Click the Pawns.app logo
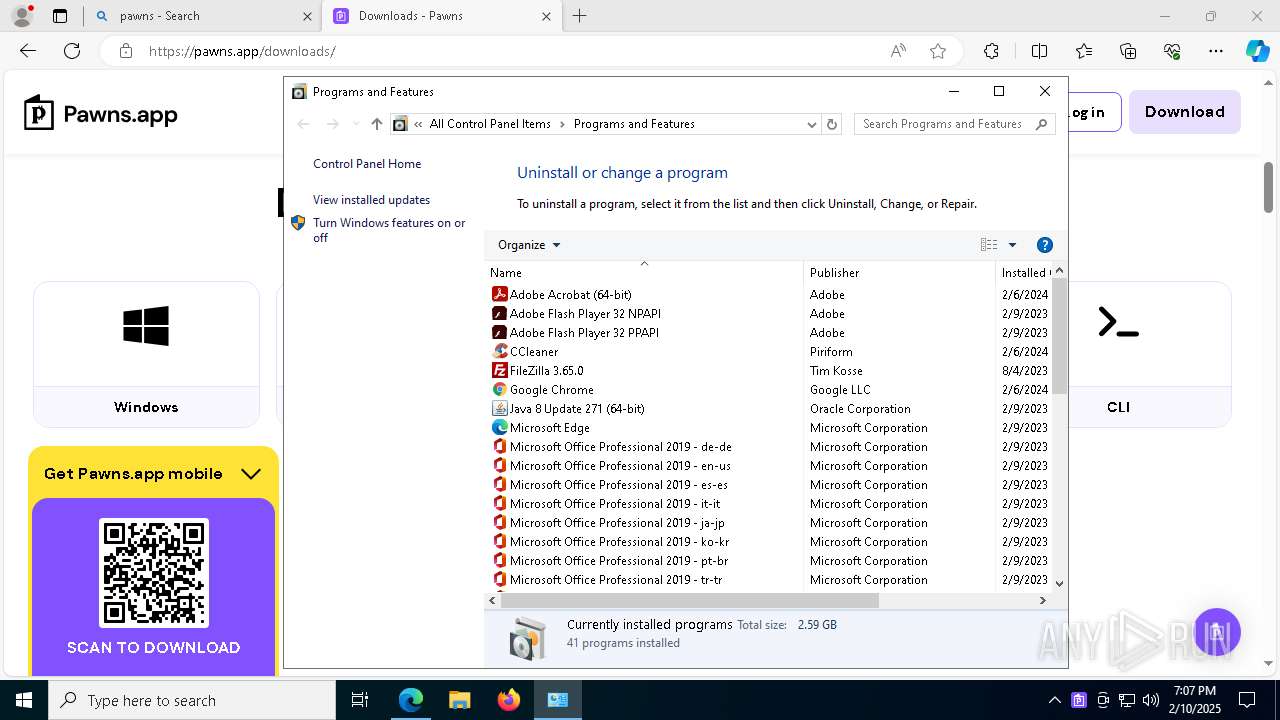This screenshot has height=720, width=1280. tap(101, 113)
